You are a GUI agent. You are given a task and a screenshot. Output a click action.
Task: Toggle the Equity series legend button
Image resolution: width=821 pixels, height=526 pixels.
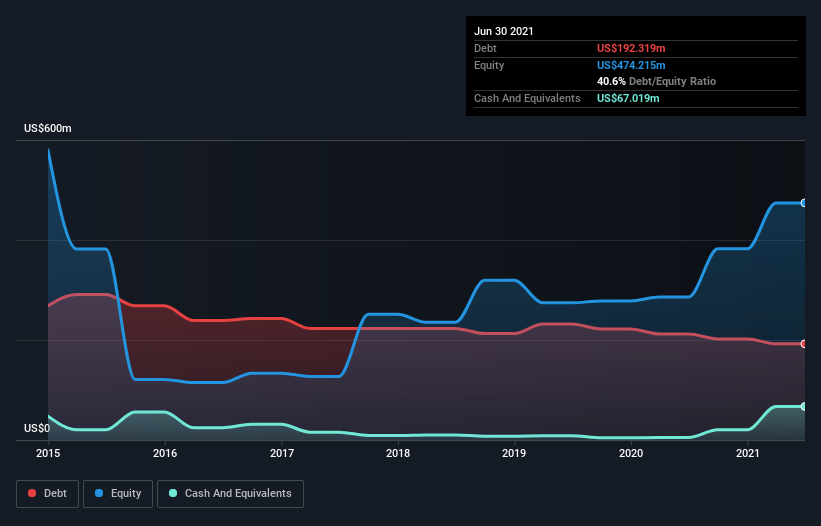[x=118, y=494]
